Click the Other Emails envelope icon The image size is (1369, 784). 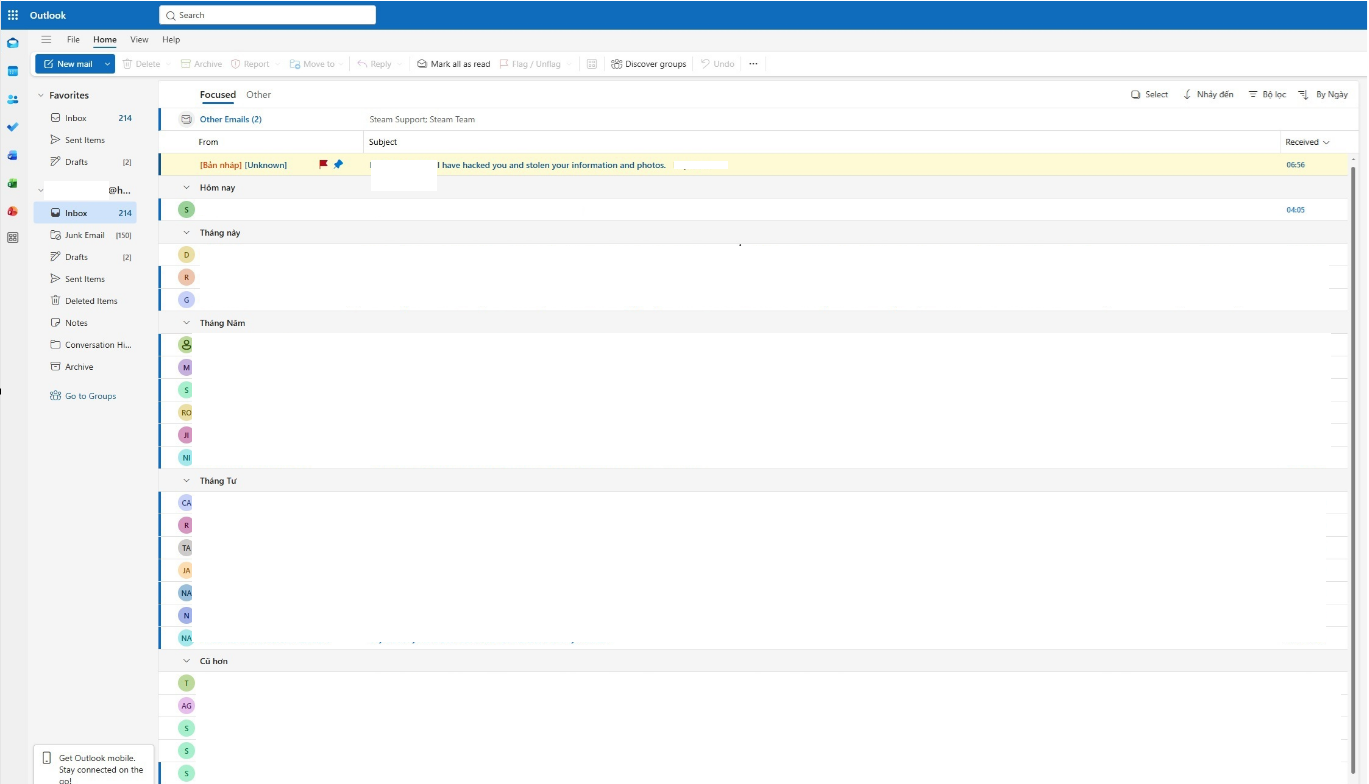(186, 119)
